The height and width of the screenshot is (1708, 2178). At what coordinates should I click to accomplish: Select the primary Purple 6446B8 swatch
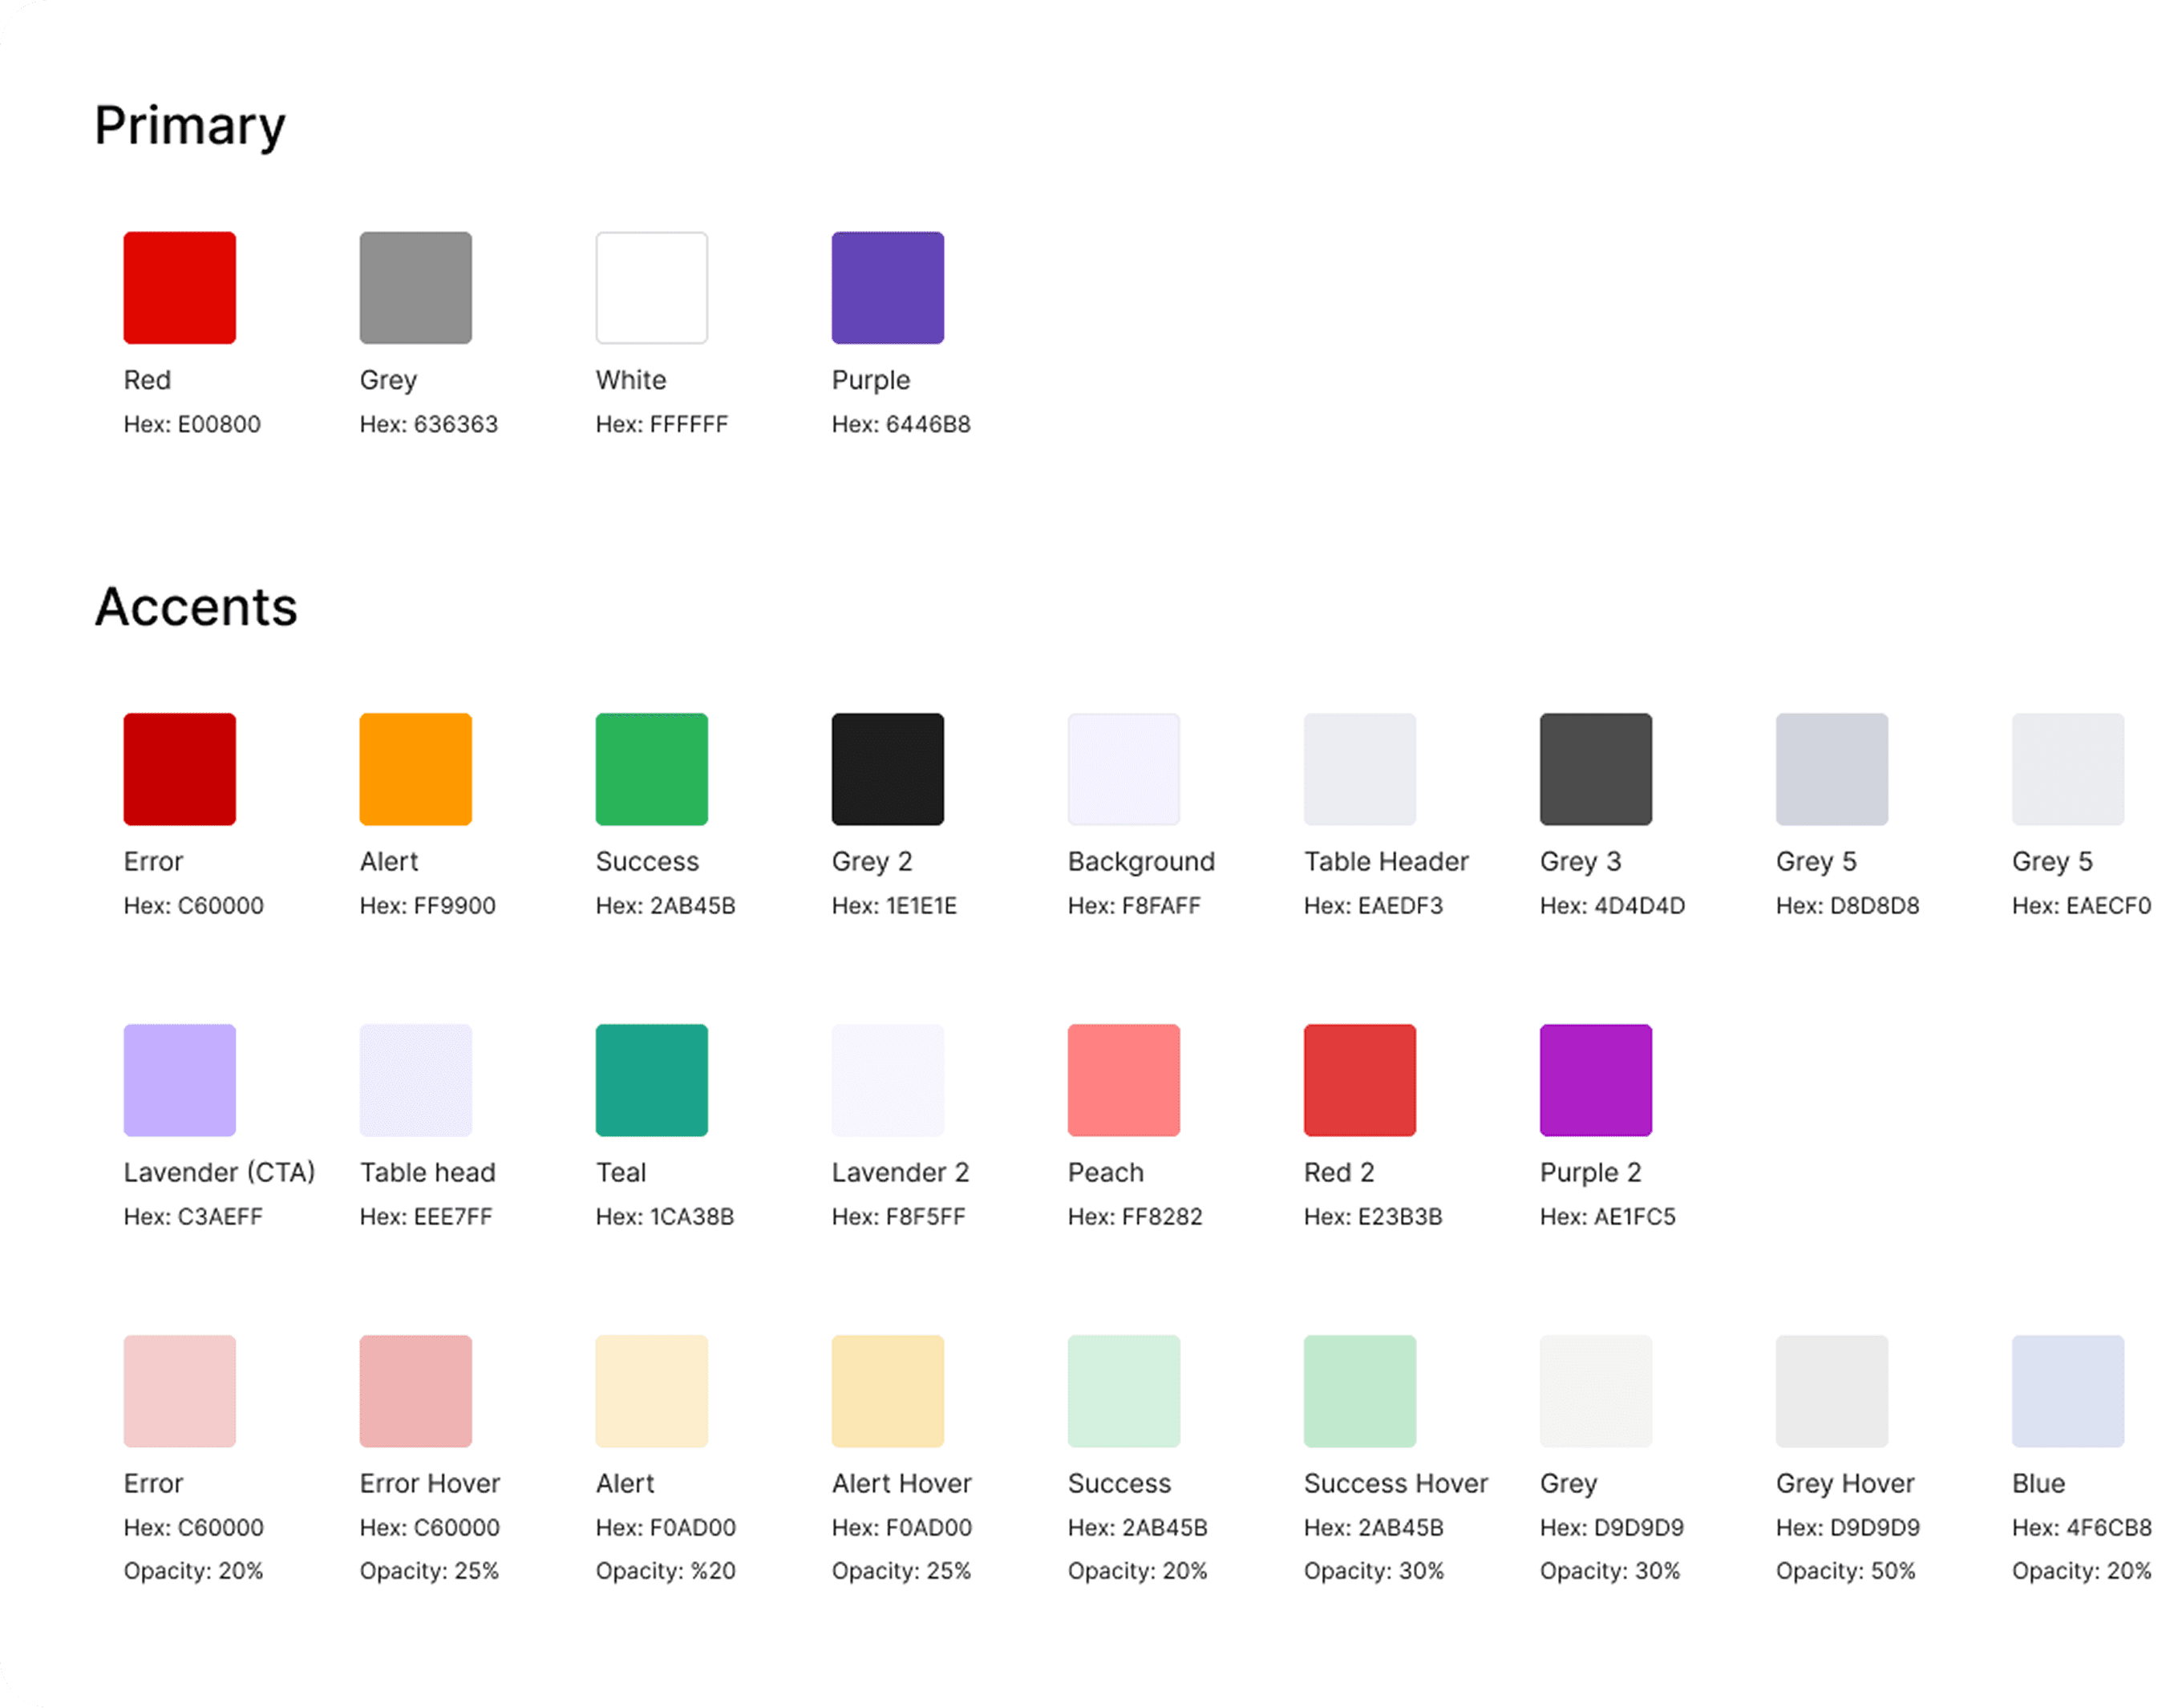pyautogui.click(x=887, y=288)
